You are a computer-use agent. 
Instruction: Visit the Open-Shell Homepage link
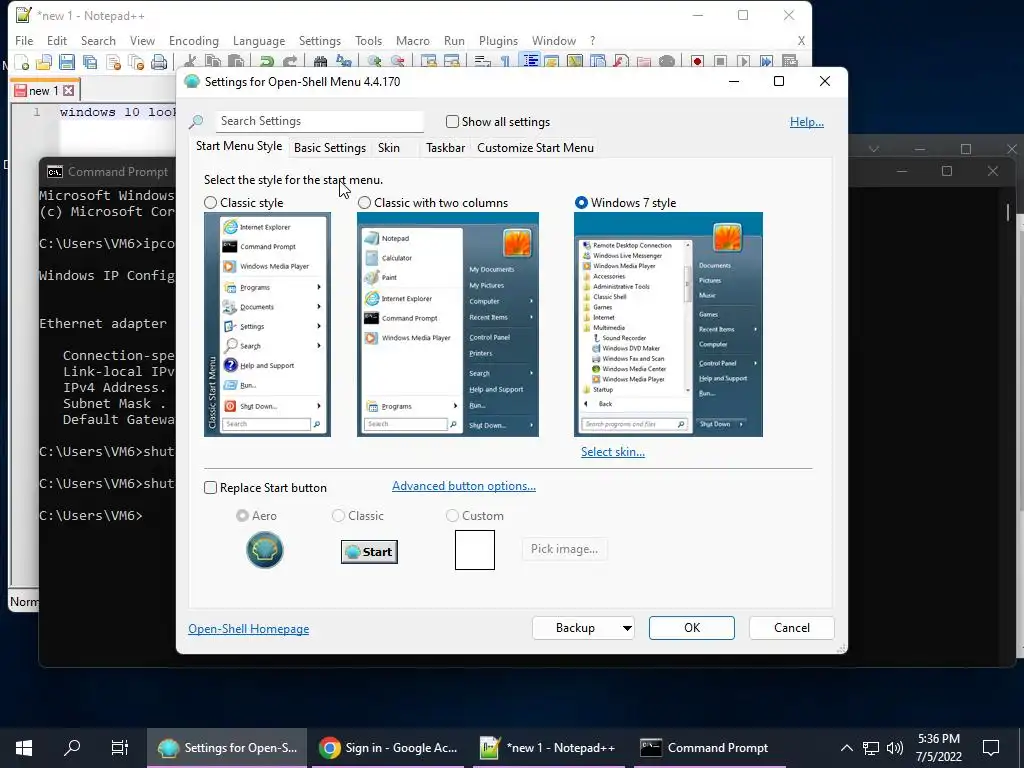pyautogui.click(x=249, y=629)
